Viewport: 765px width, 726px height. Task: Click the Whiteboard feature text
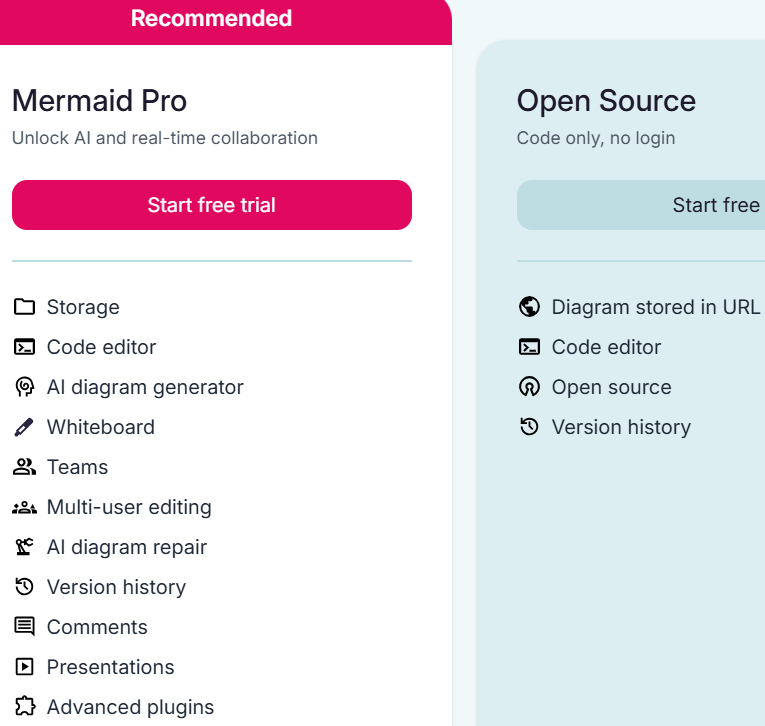point(101,427)
